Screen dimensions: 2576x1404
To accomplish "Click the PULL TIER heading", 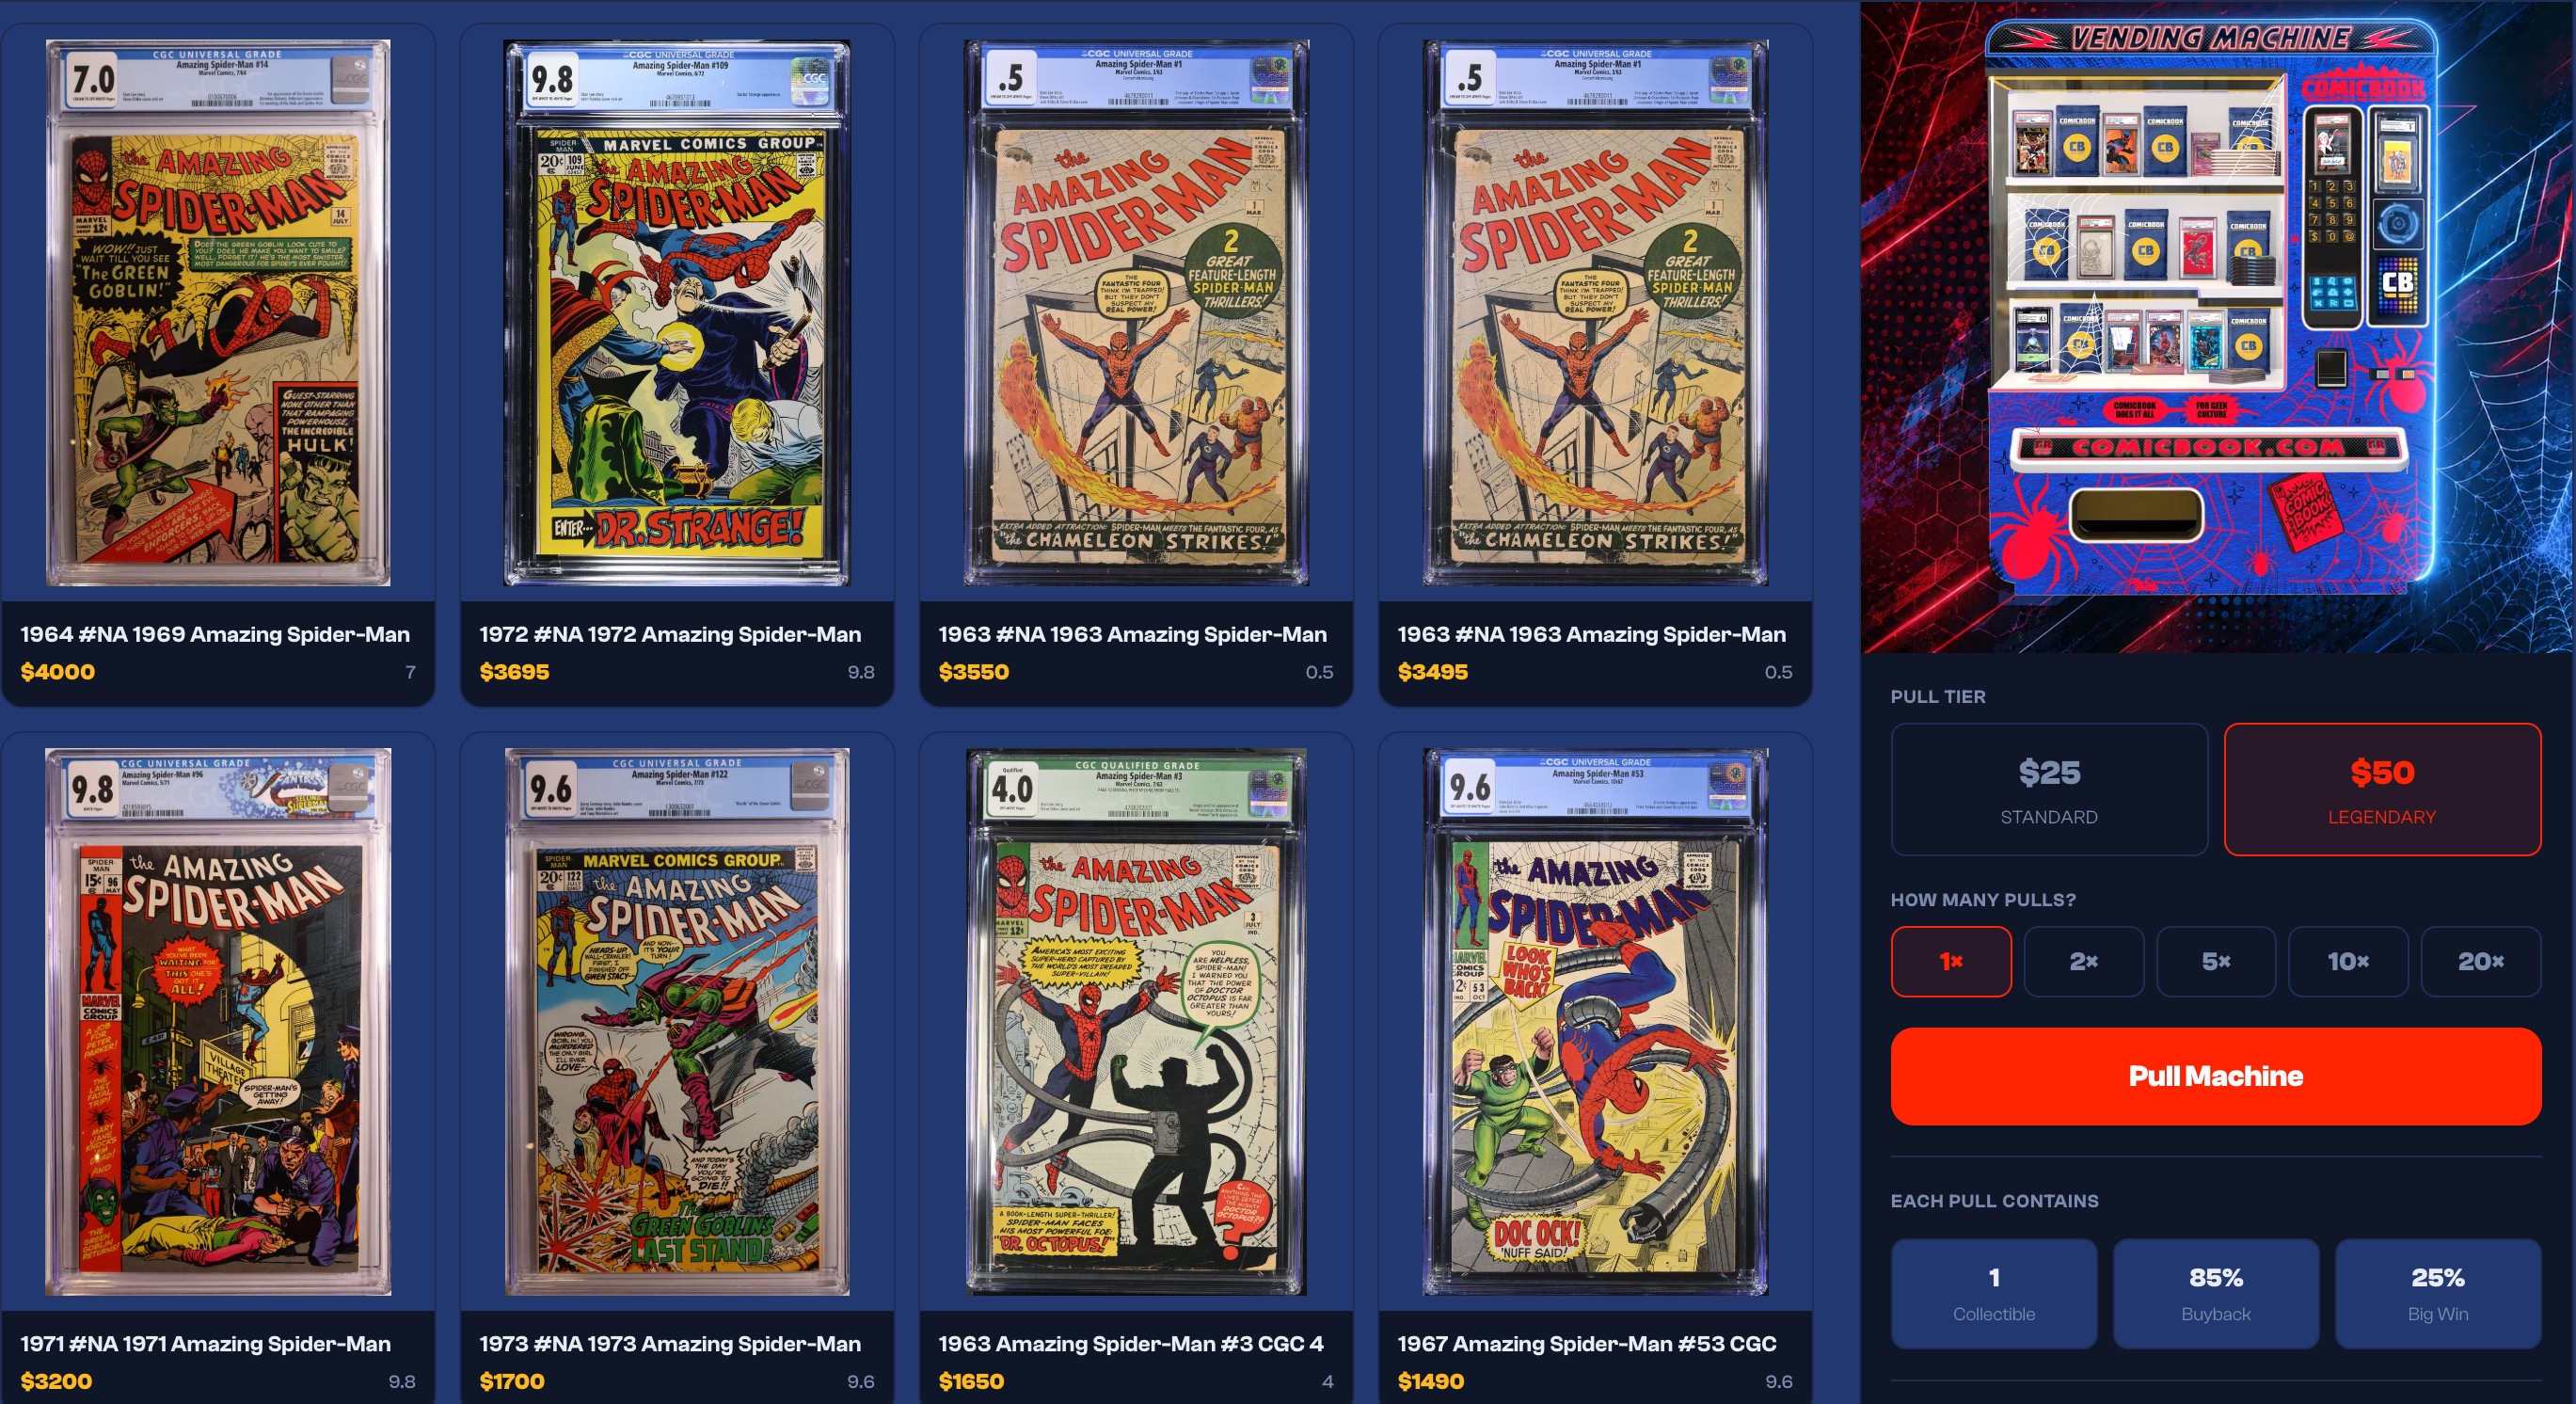I will click(1937, 696).
